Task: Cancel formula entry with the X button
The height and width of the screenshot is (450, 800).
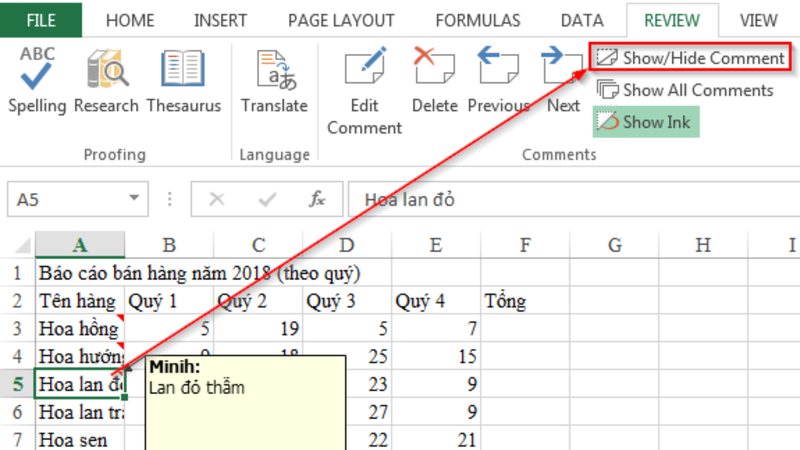Action: pyautogui.click(x=217, y=199)
